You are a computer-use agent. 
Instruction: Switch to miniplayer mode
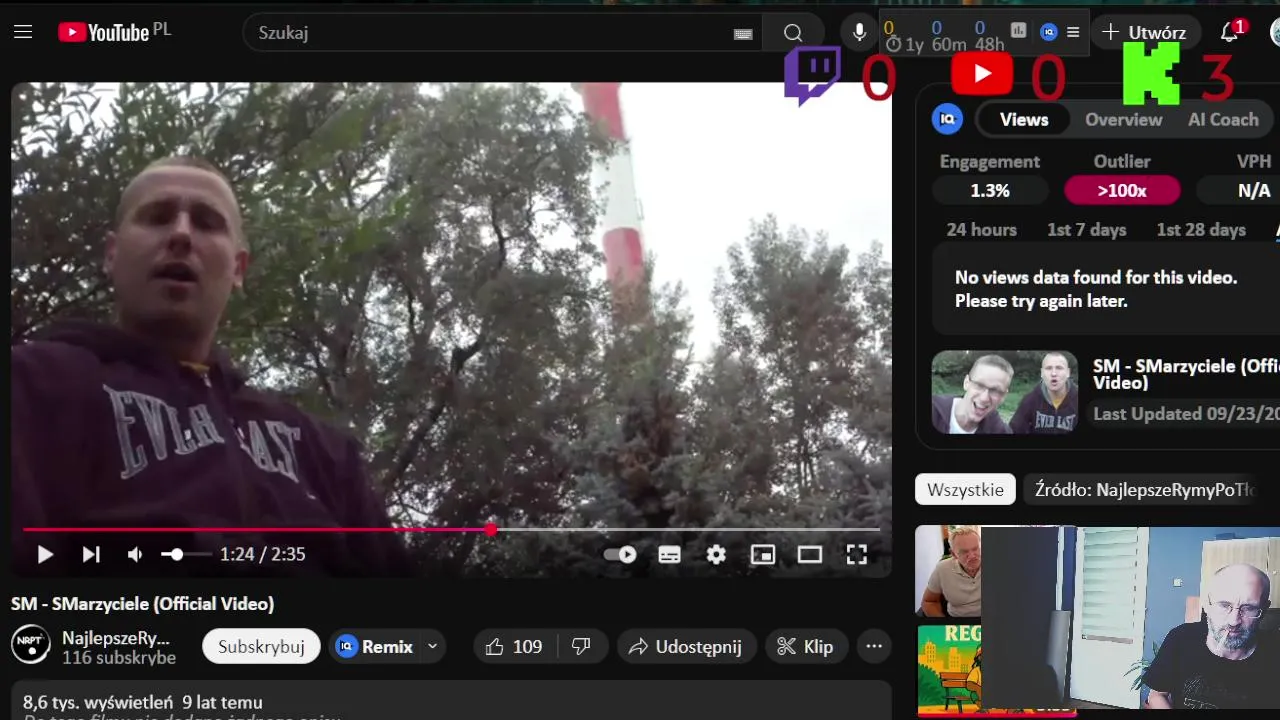click(763, 554)
